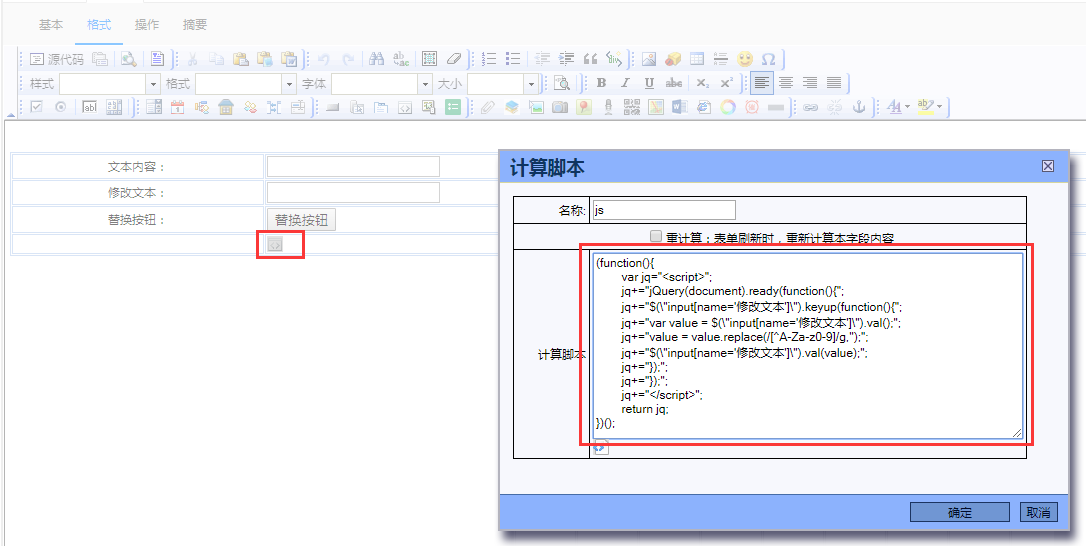Click the 名称 name input field

[664, 210]
